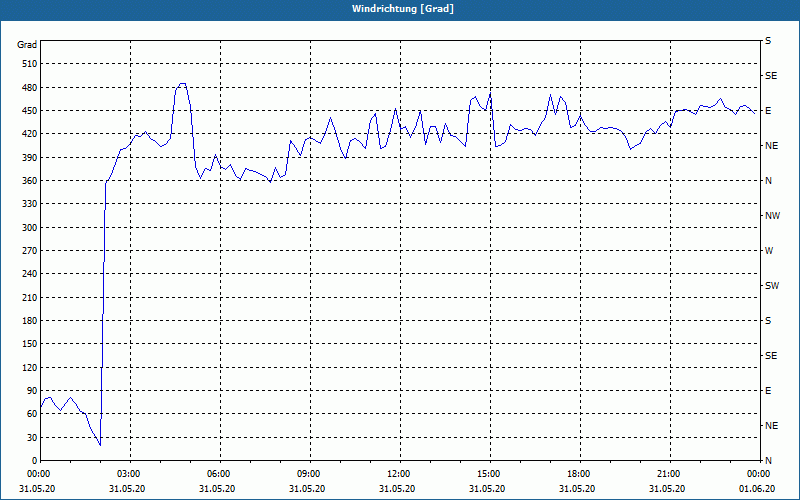
Task: Click the 01.06.20 date label
Action: pos(757,489)
